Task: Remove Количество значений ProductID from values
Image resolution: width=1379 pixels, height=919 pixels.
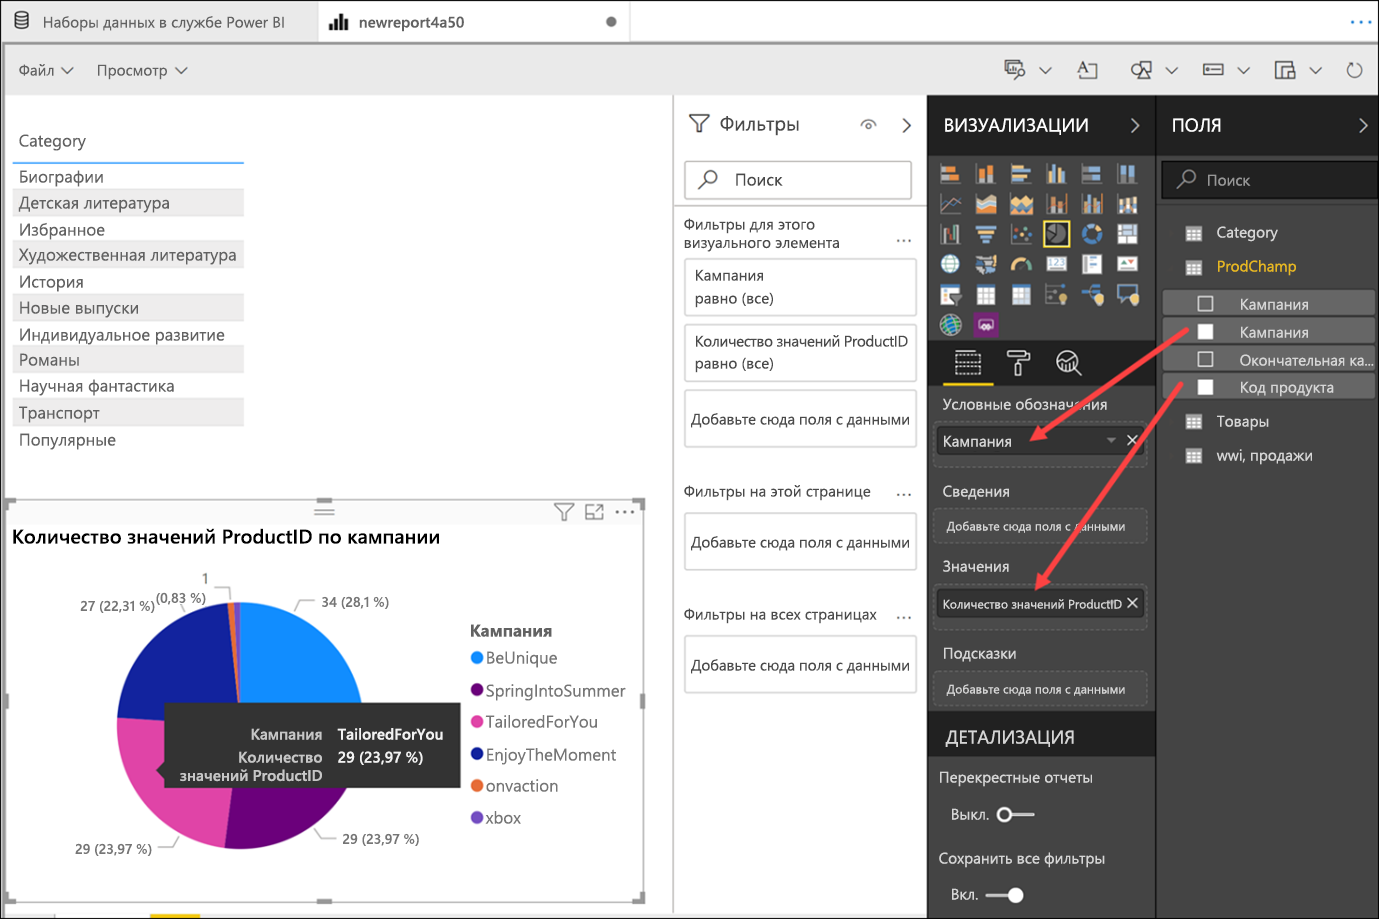Action: [x=1132, y=603]
